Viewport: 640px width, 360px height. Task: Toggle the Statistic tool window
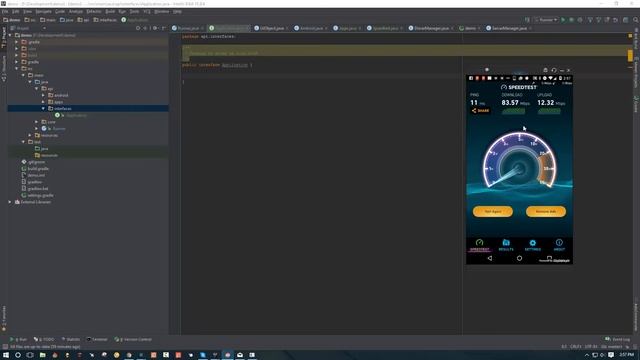[x=71, y=339]
